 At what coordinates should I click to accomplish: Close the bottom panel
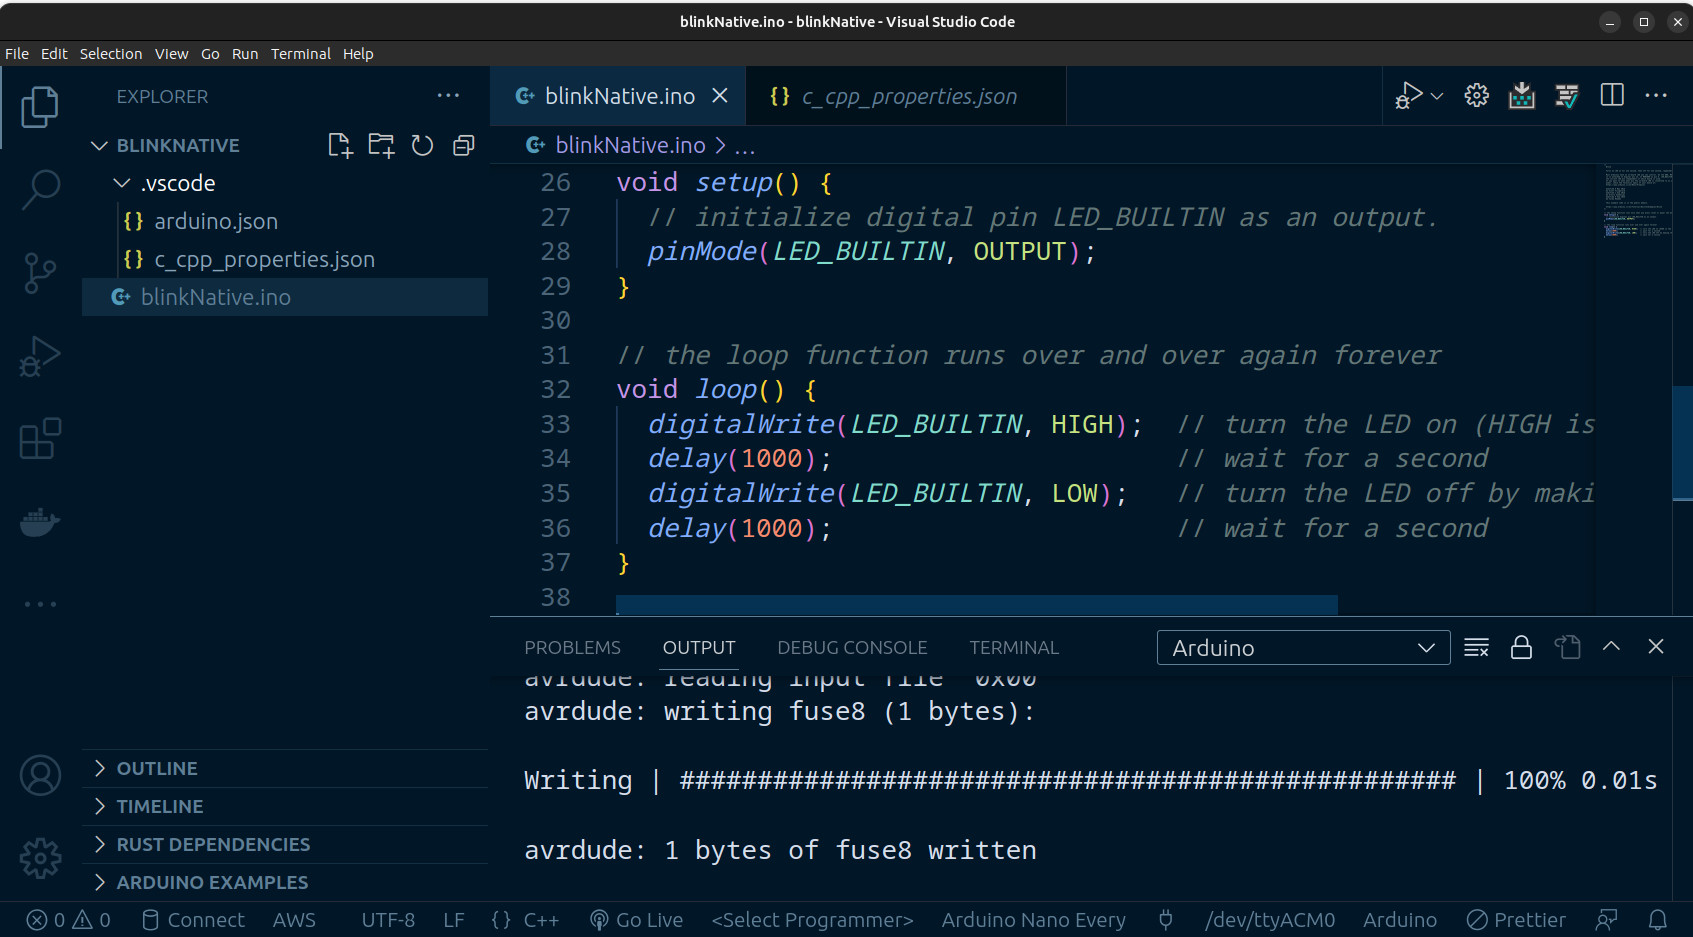click(1656, 646)
